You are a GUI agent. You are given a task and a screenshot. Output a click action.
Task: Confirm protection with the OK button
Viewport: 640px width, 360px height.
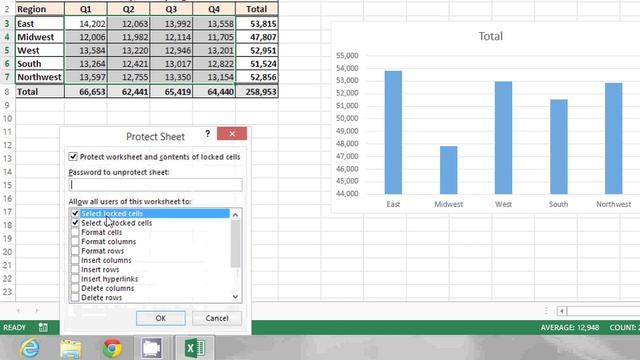pos(161,318)
